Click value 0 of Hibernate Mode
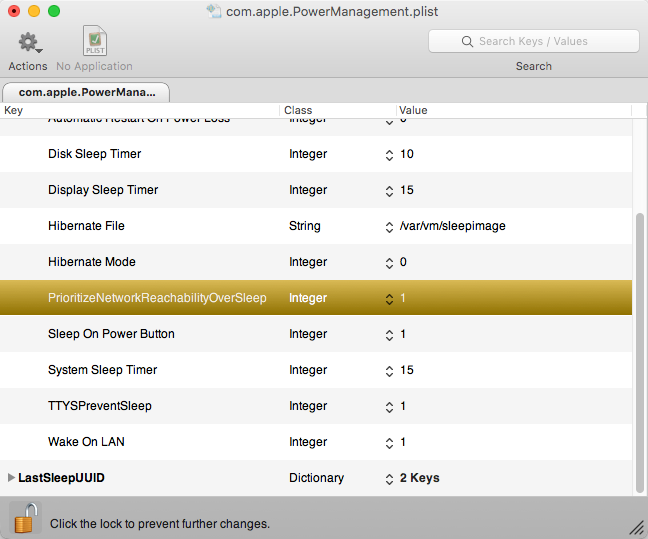This screenshot has width=648, height=539. 403,262
